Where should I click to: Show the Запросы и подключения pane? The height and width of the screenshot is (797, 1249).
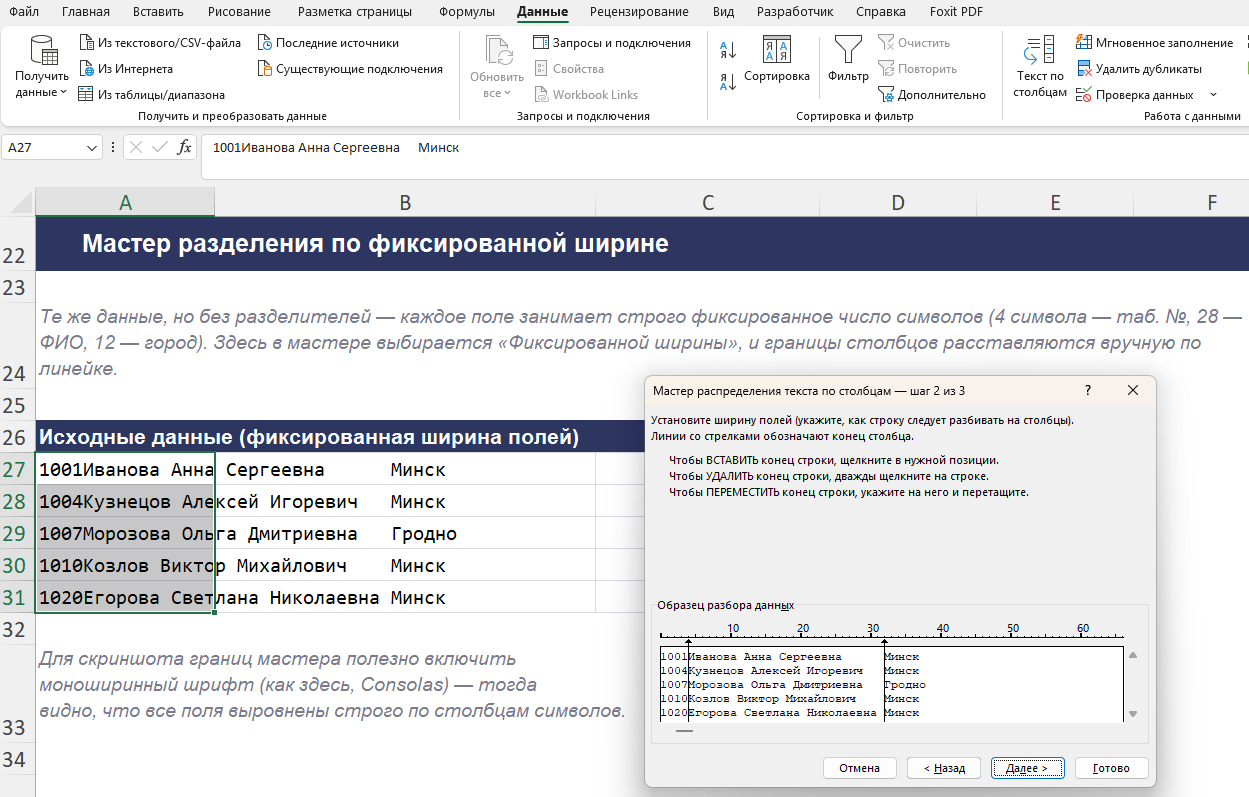pyautogui.click(x=611, y=43)
